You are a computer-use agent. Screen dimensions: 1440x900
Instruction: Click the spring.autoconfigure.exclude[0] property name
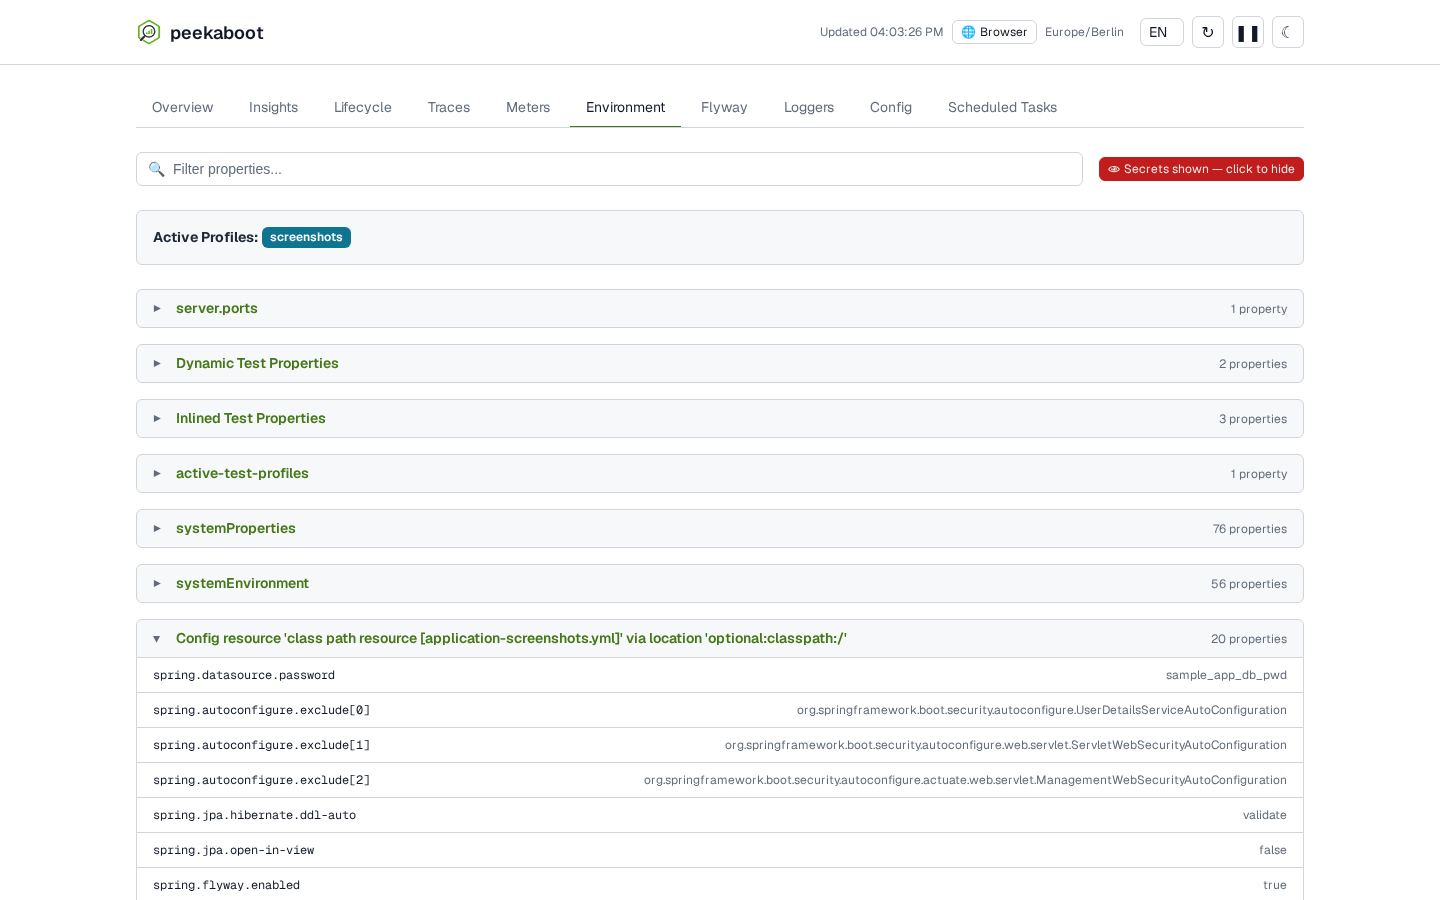[262, 710]
